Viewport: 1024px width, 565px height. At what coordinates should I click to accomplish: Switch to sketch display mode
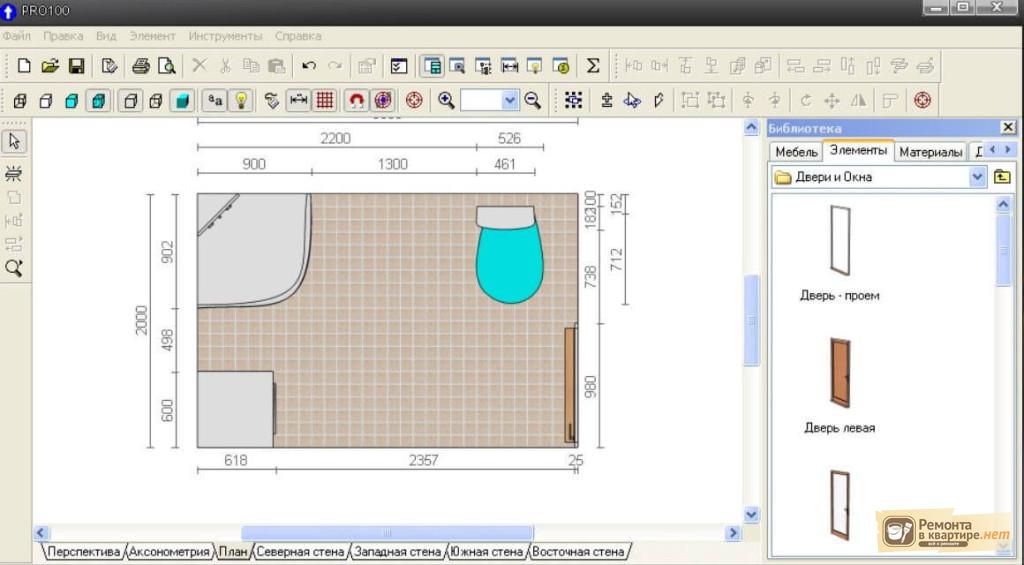[x=46, y=101]
